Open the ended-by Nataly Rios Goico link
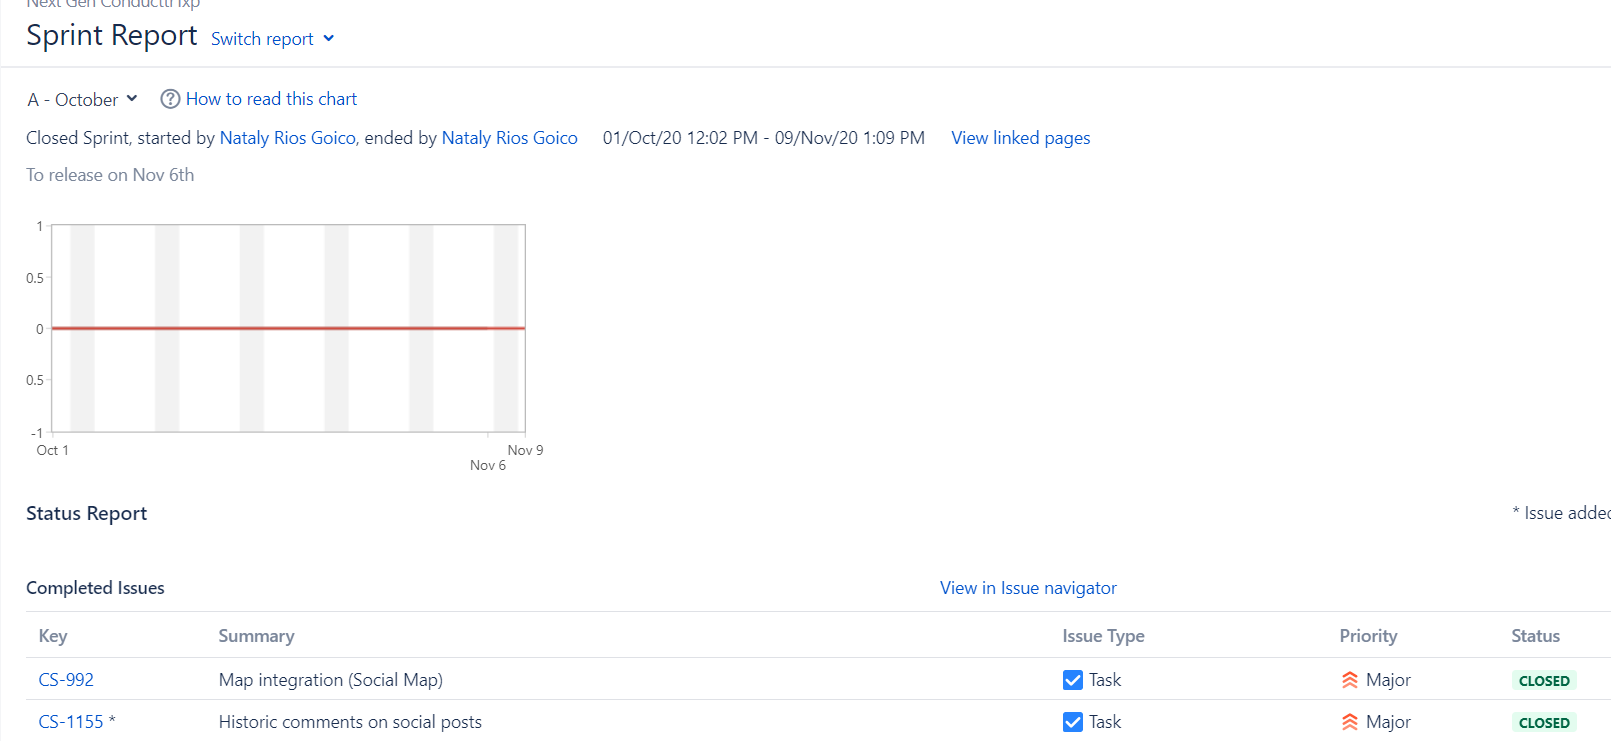1611x741 pixels. pyautogui.click(x=510, y=138)
